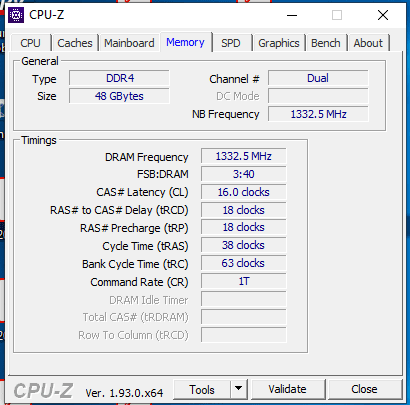
Task: Click the FSB:DRAM 3:40 value
Action: (x=244, y=174)
